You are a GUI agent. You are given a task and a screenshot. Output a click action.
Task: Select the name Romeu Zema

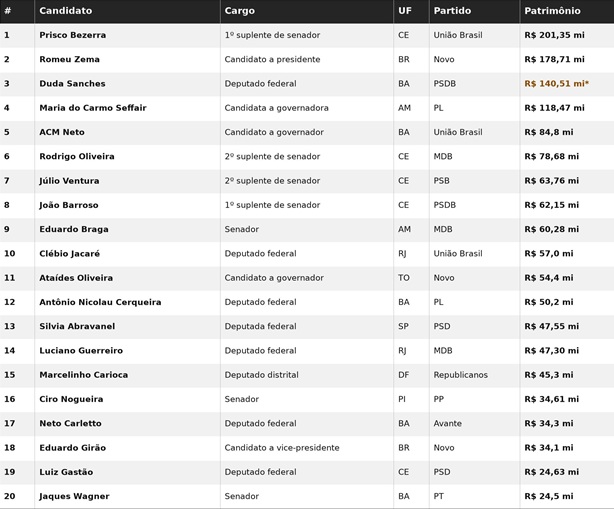[x=69, y=59]
